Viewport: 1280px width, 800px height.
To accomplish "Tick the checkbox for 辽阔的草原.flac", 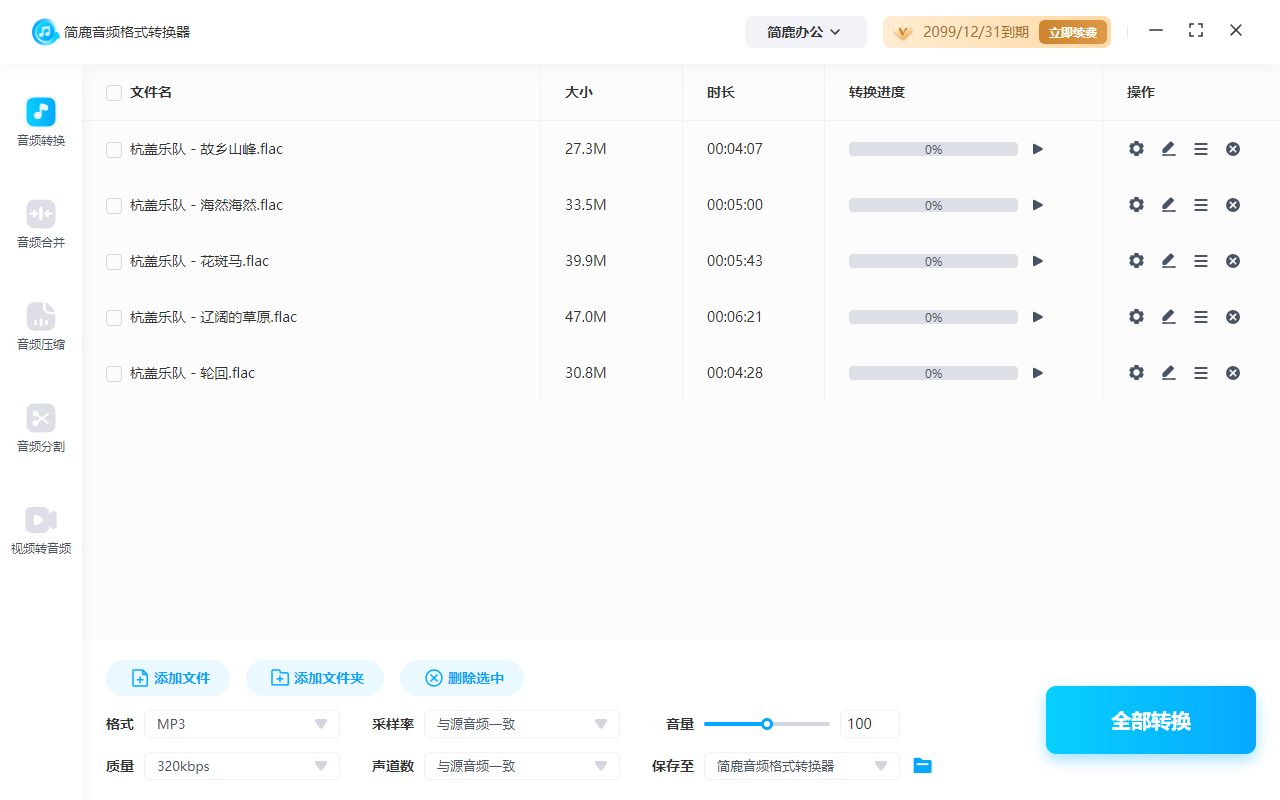I will click(113, 316).
